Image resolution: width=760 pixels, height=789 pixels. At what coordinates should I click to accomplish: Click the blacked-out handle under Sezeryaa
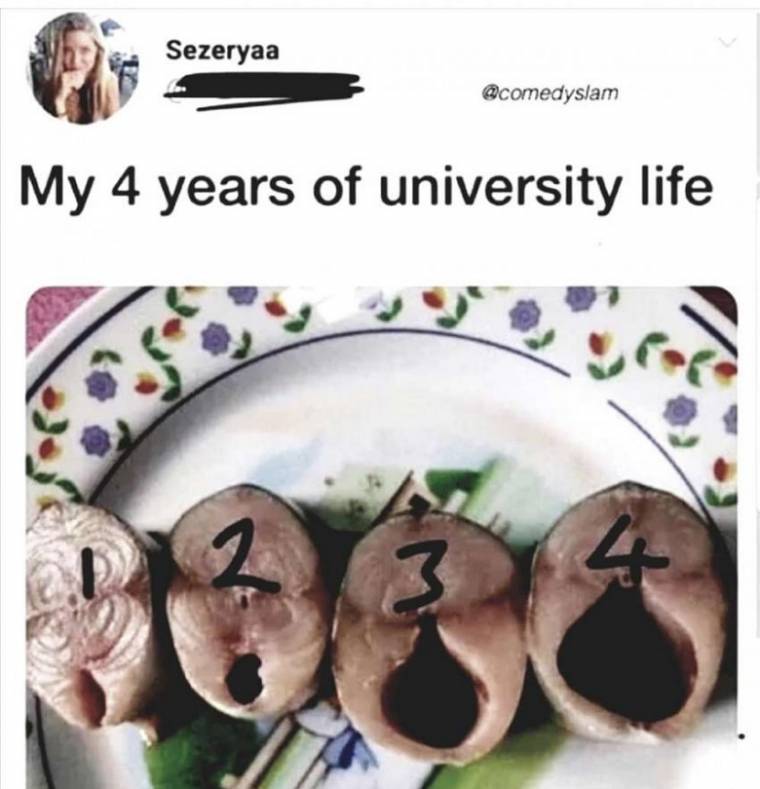(264, 91)
